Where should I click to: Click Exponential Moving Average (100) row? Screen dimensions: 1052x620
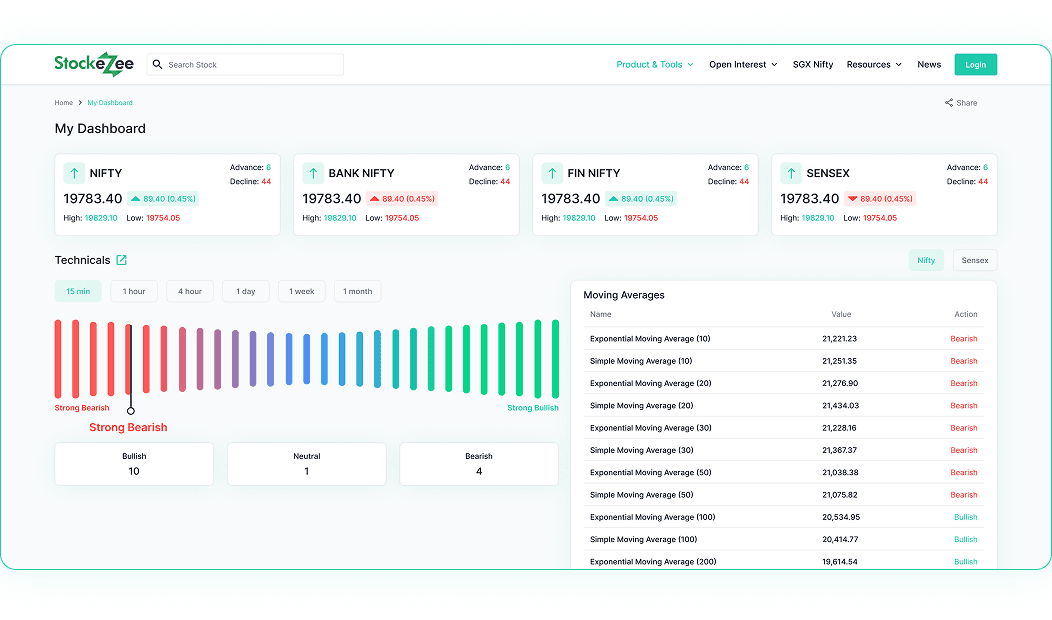tap(784, 517)
